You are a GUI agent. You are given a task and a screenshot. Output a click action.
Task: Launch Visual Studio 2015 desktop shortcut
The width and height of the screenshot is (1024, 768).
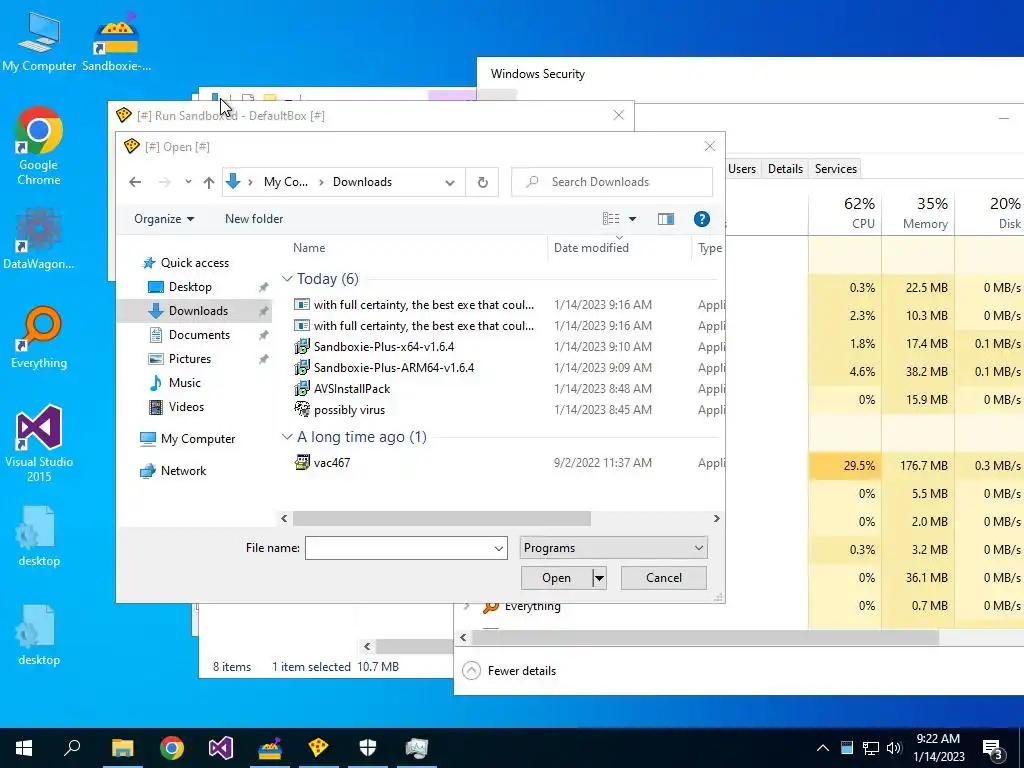click(x=39, y=444)
